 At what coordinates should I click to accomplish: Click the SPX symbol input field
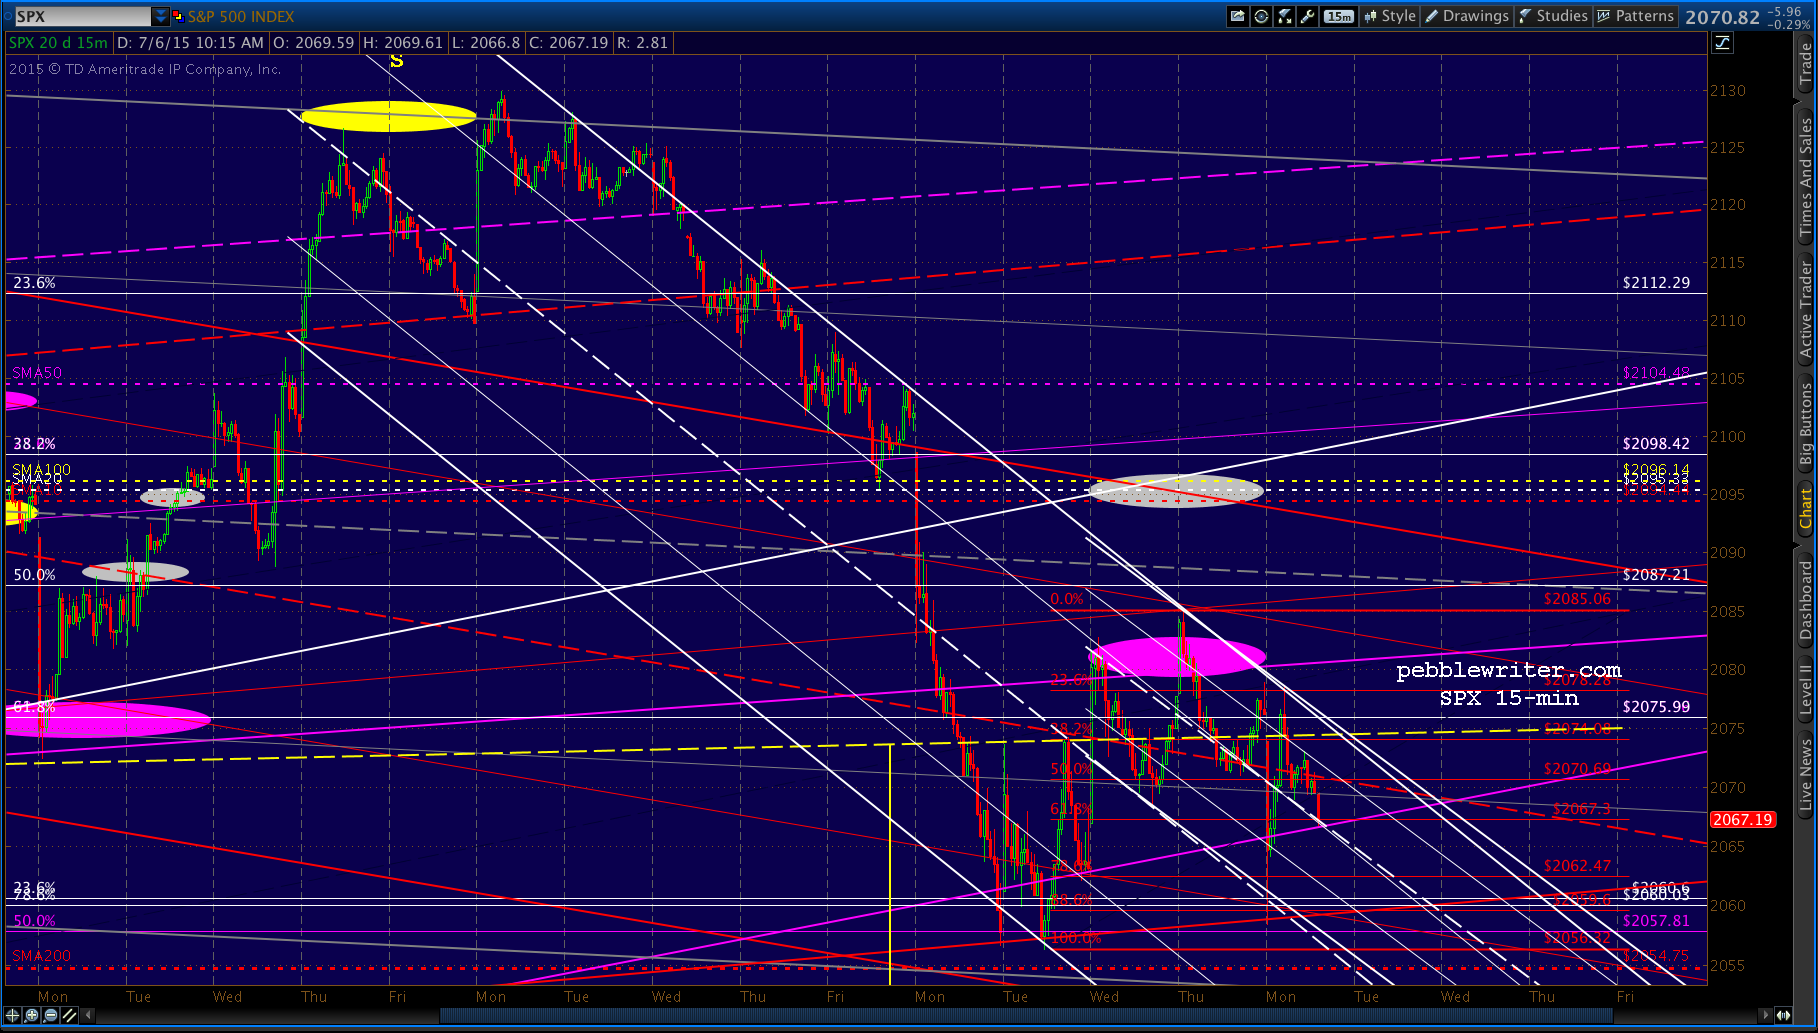[81, 16]
